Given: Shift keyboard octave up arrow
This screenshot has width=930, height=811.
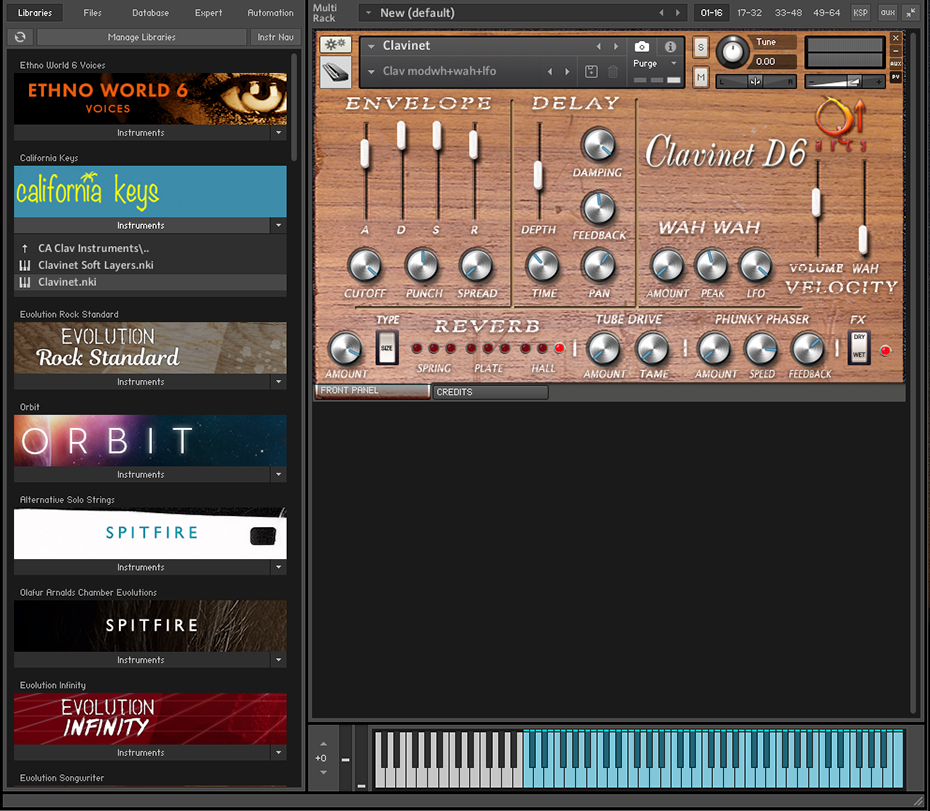Looking at the screenshot, I should (323, 743).
